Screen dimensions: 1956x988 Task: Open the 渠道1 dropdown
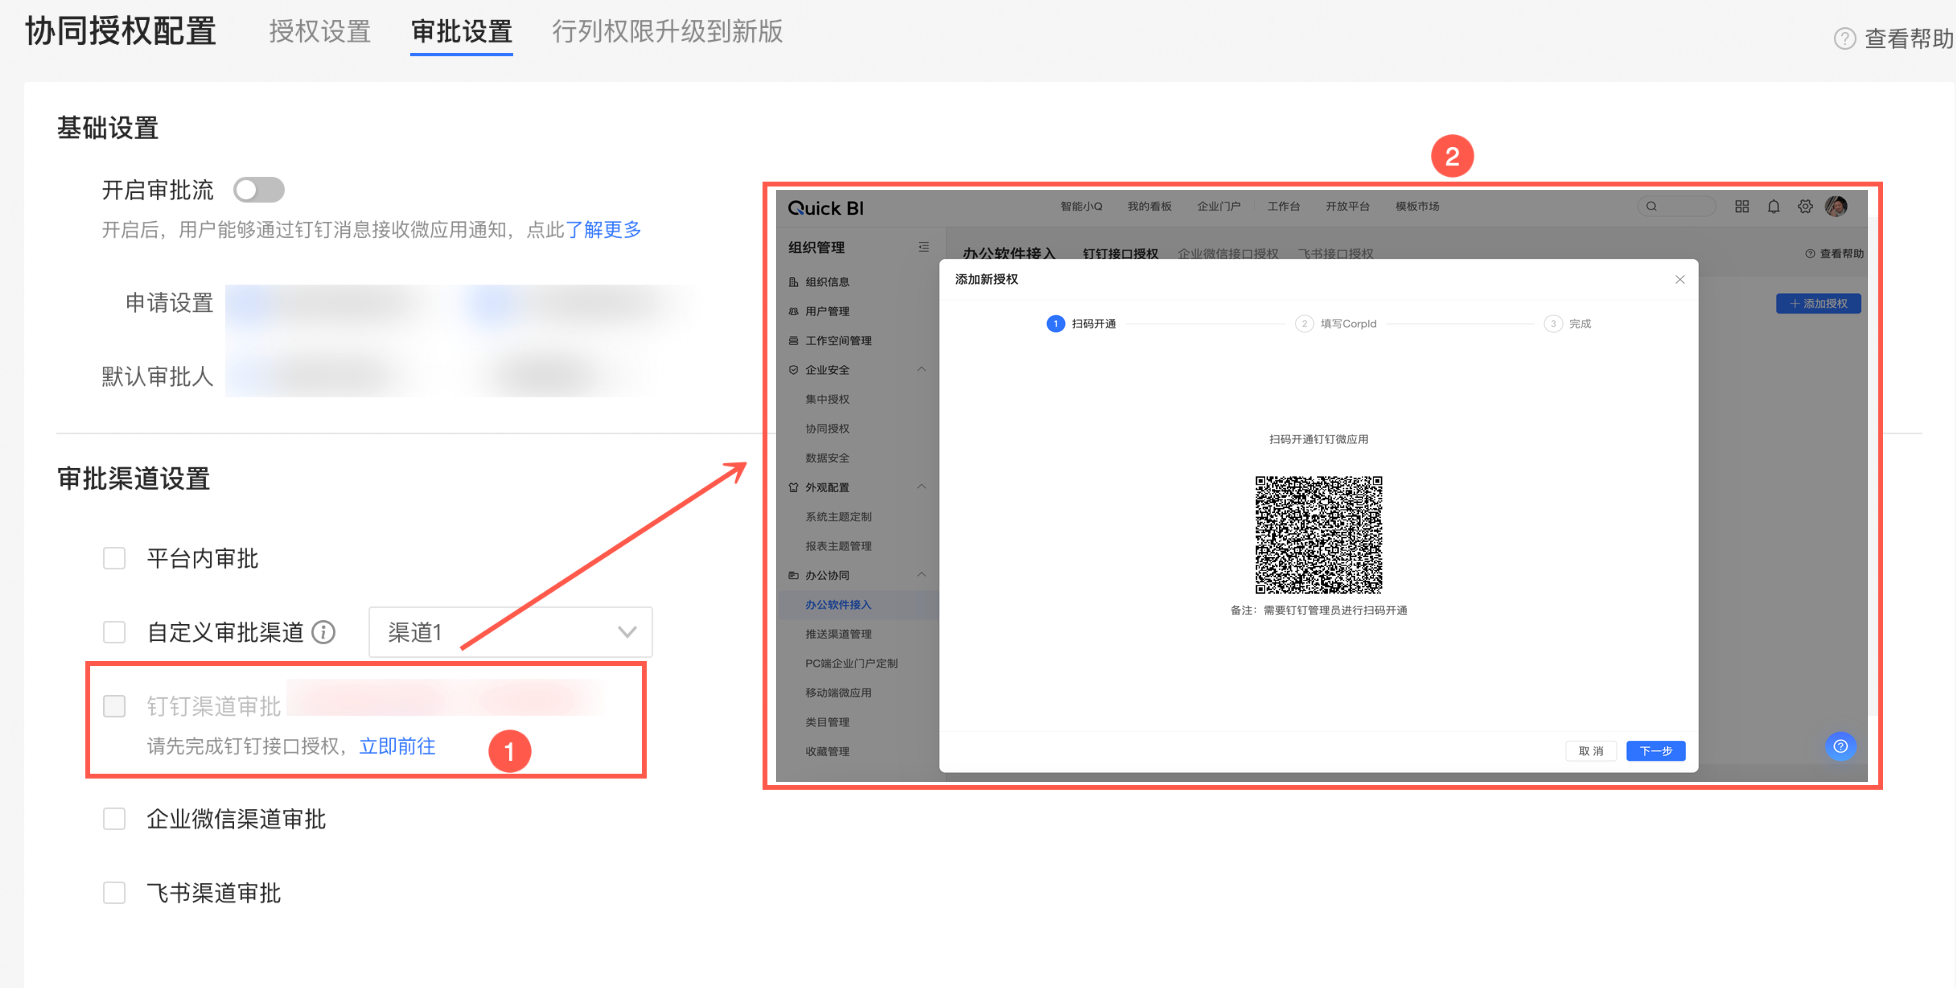coord(510,632)
